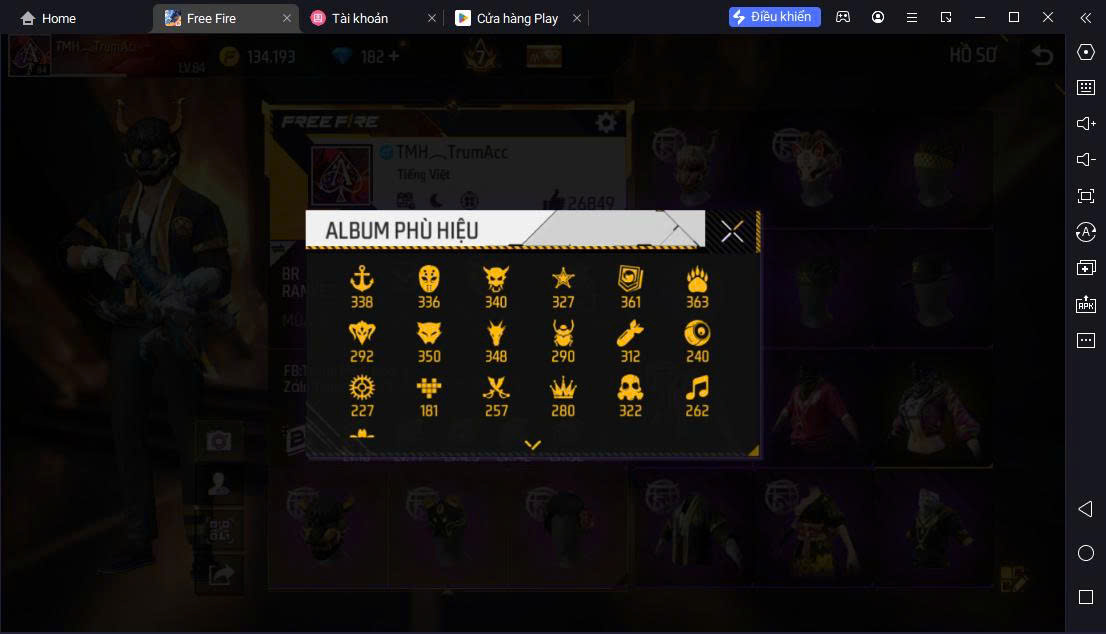1106x634 pixels.
Task: Open the emulator hamburger menu
Action: (x=911, y=18)
